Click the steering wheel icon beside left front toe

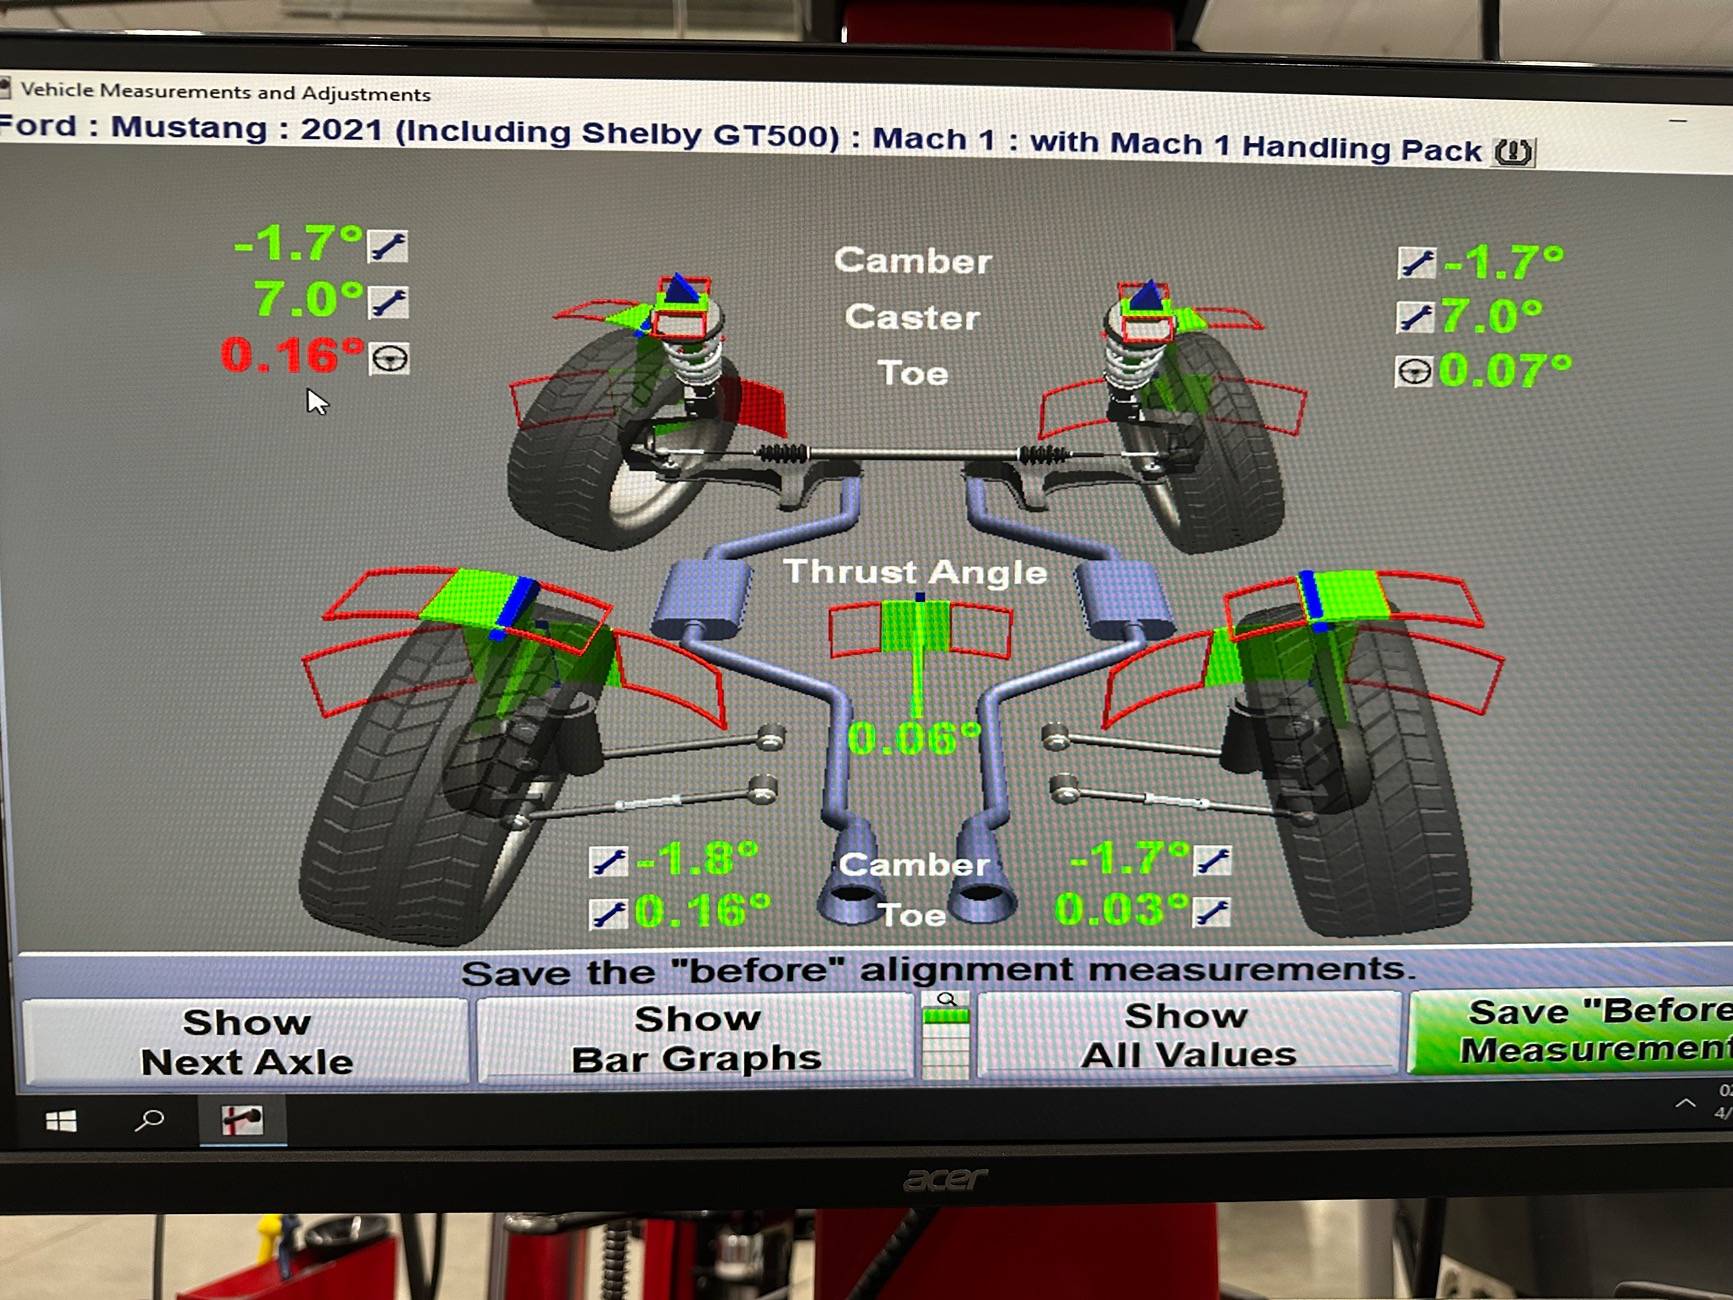pos(389,358)
